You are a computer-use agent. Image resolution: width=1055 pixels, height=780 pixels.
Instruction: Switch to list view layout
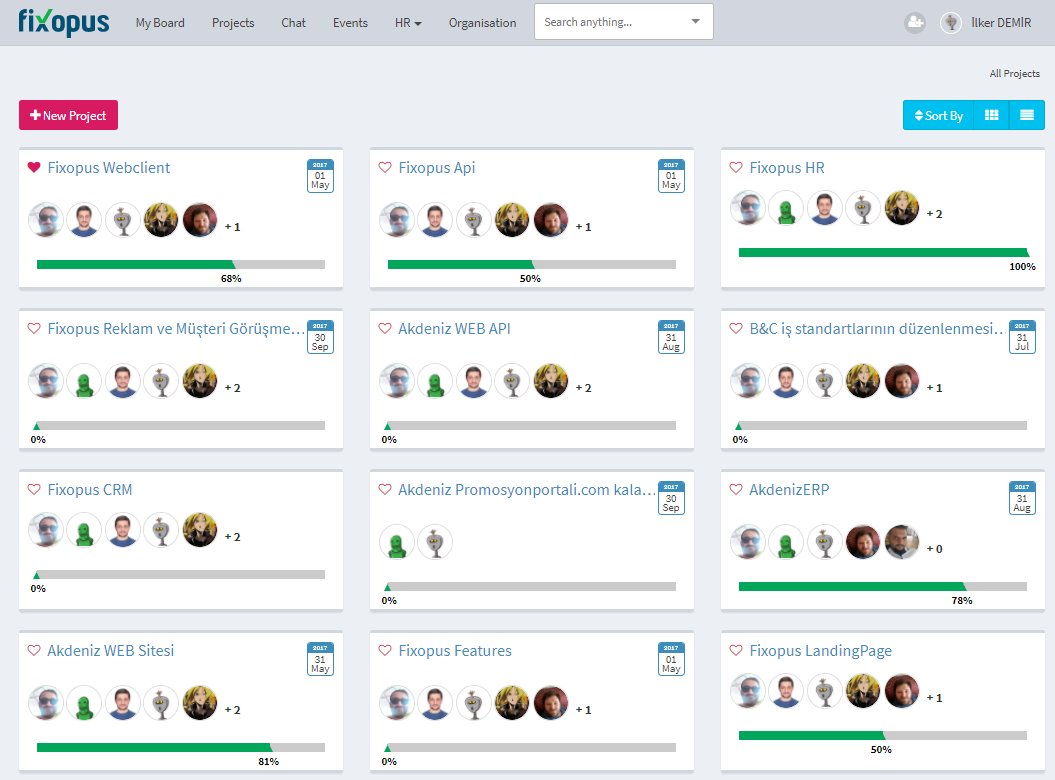(x=1027, y=115)
